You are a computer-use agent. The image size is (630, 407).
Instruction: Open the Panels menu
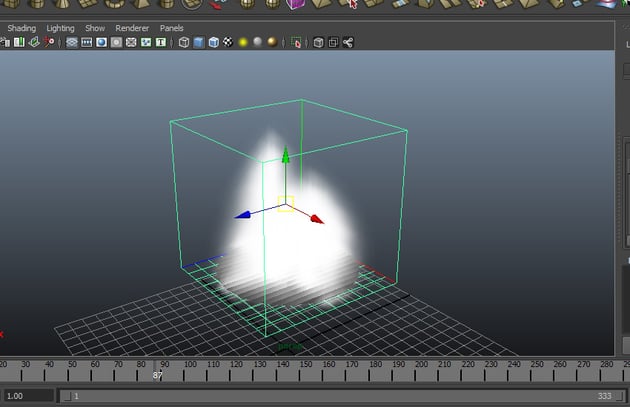[x=171, y=28]
